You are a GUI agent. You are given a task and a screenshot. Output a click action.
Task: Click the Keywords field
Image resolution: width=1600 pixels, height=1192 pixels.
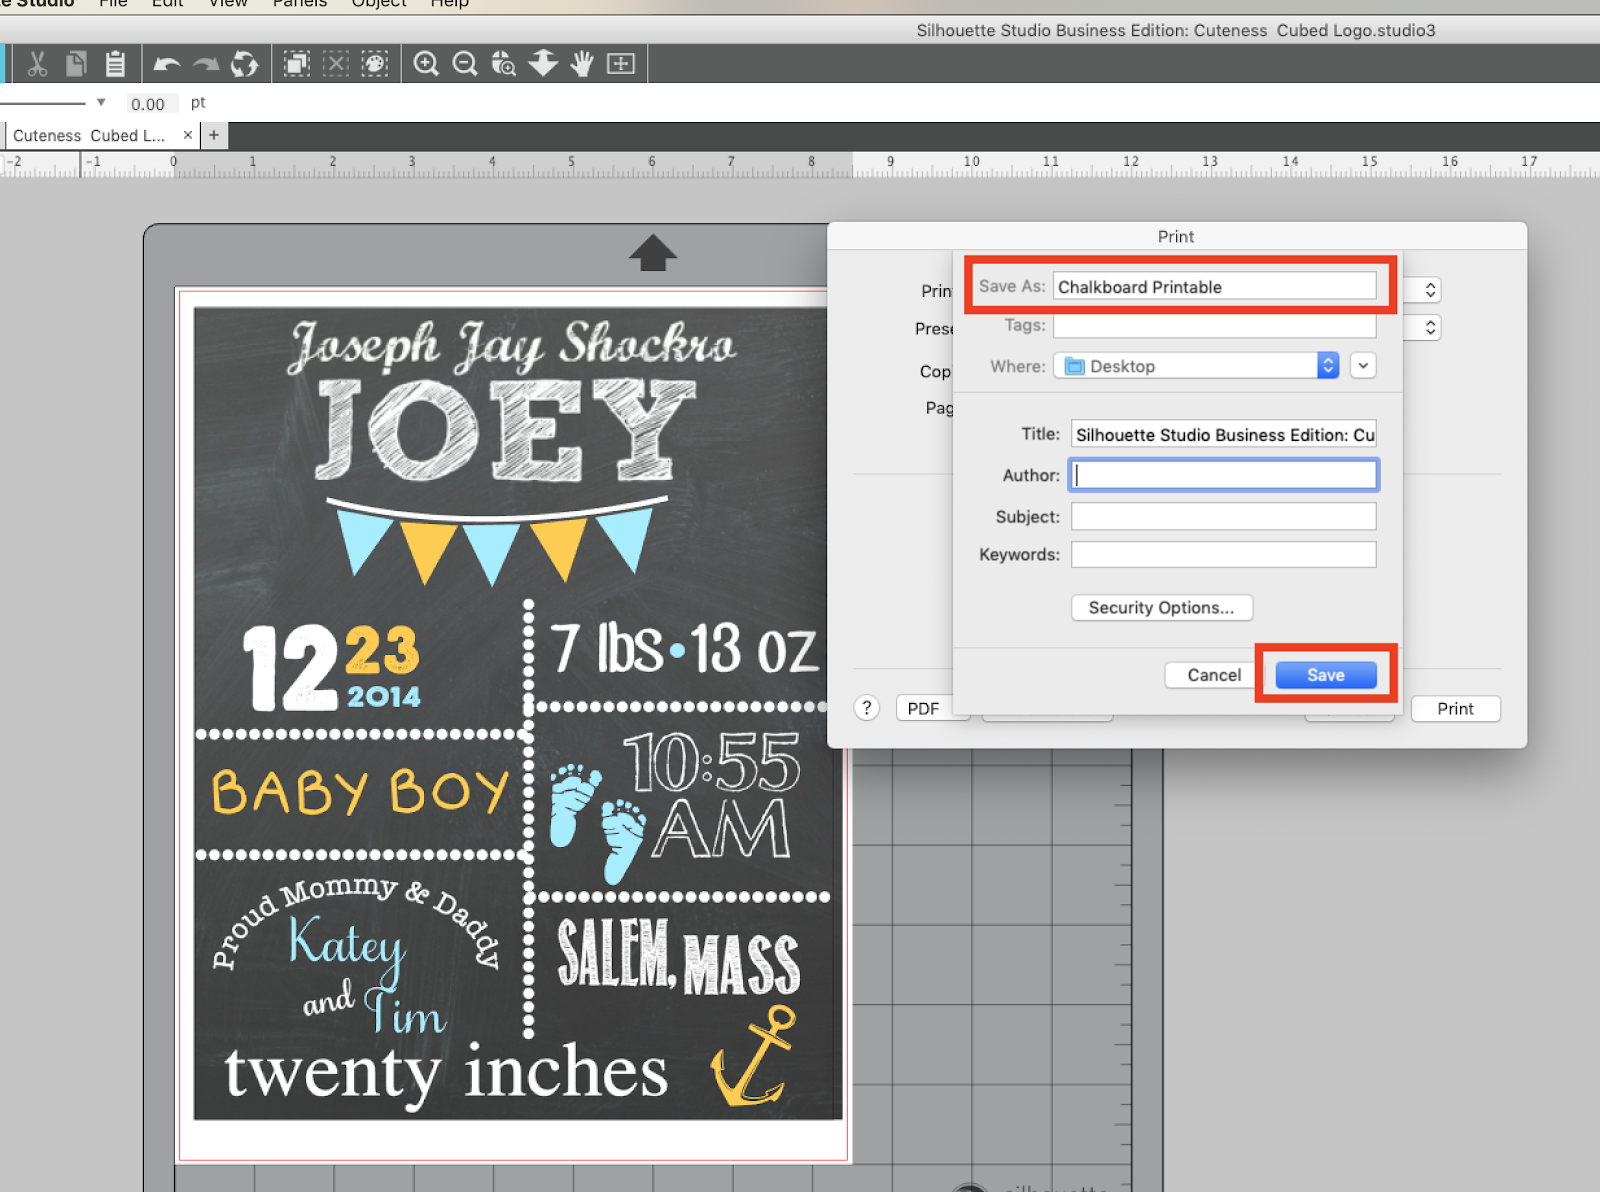1224,554
